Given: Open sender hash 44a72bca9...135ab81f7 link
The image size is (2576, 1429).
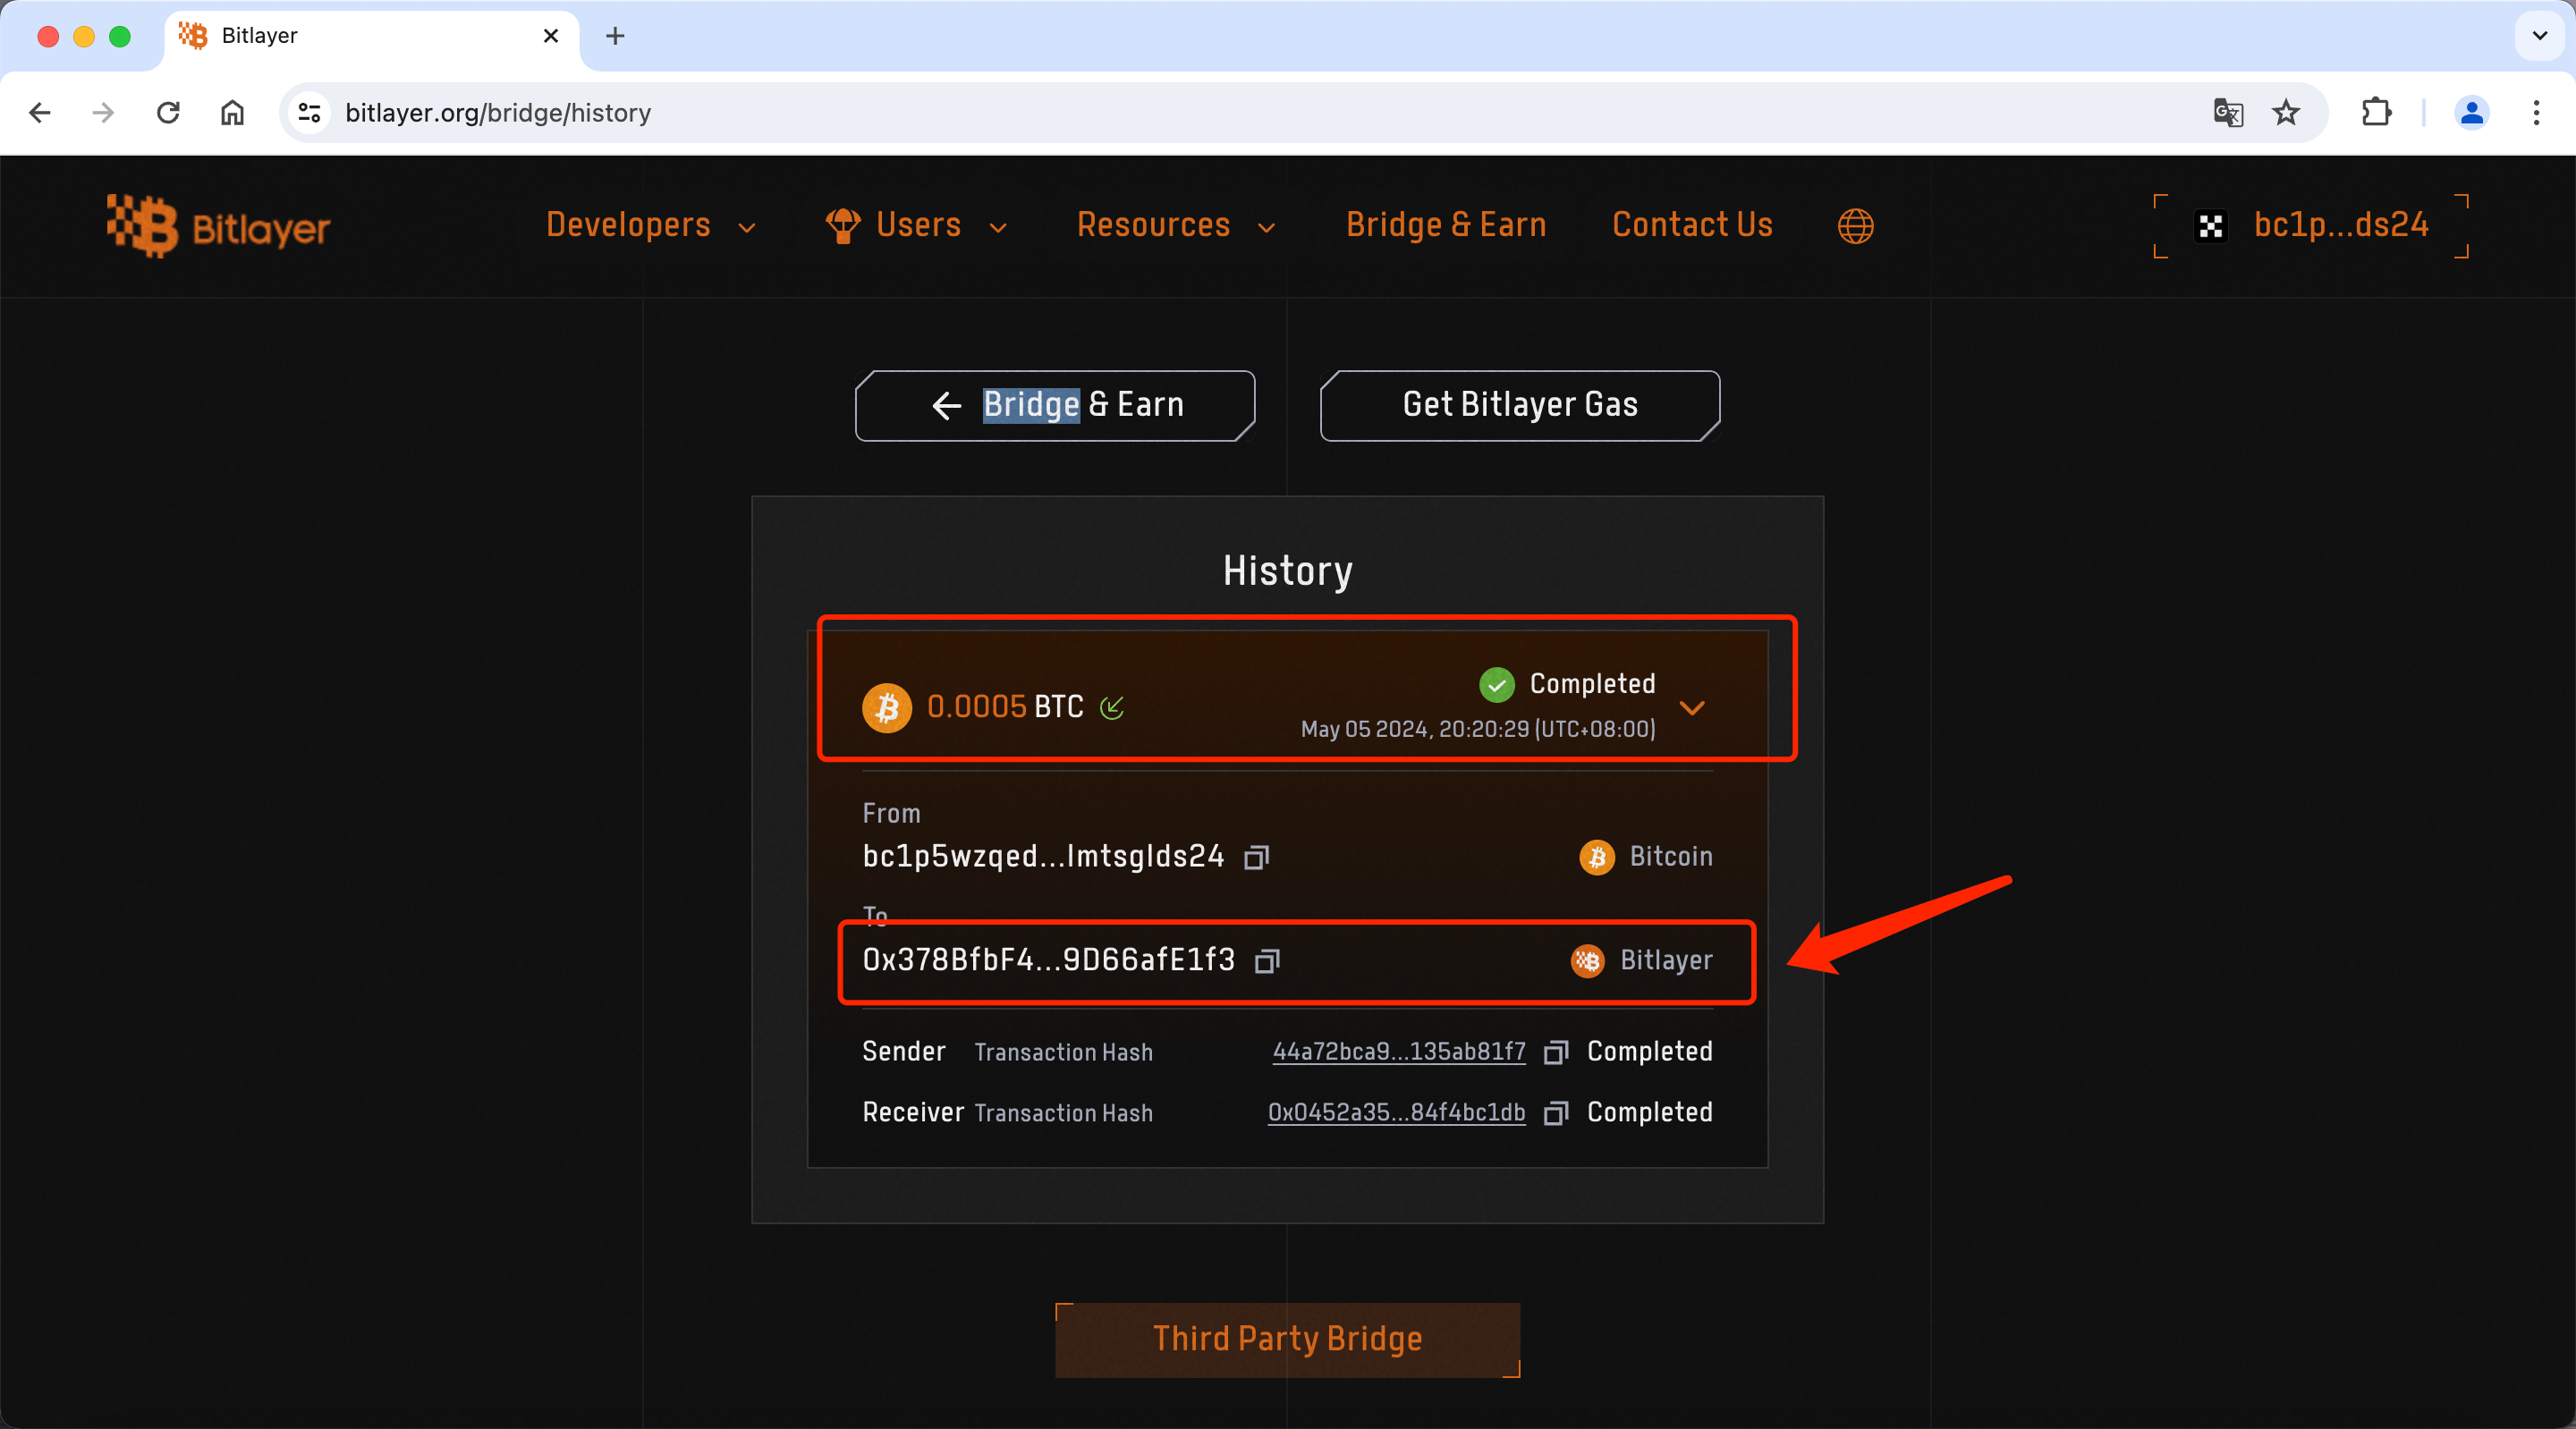Looking at the screenshot, I should [x=1398, y=1052].
